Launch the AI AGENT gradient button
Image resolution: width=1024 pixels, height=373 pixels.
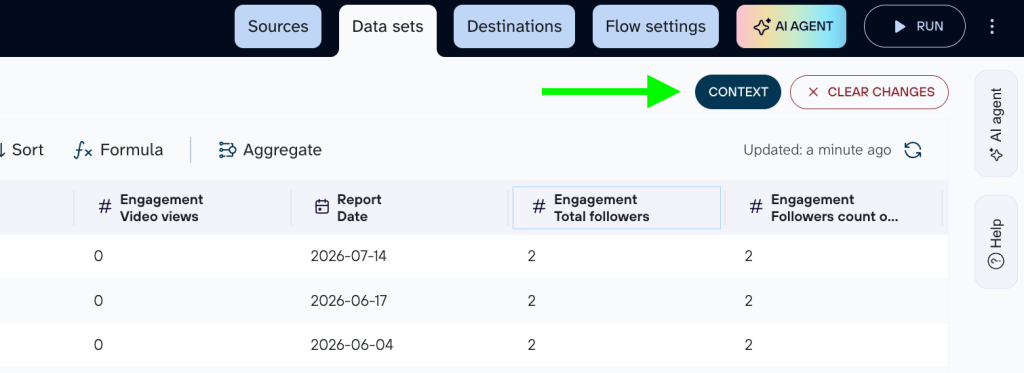(792, 27)
